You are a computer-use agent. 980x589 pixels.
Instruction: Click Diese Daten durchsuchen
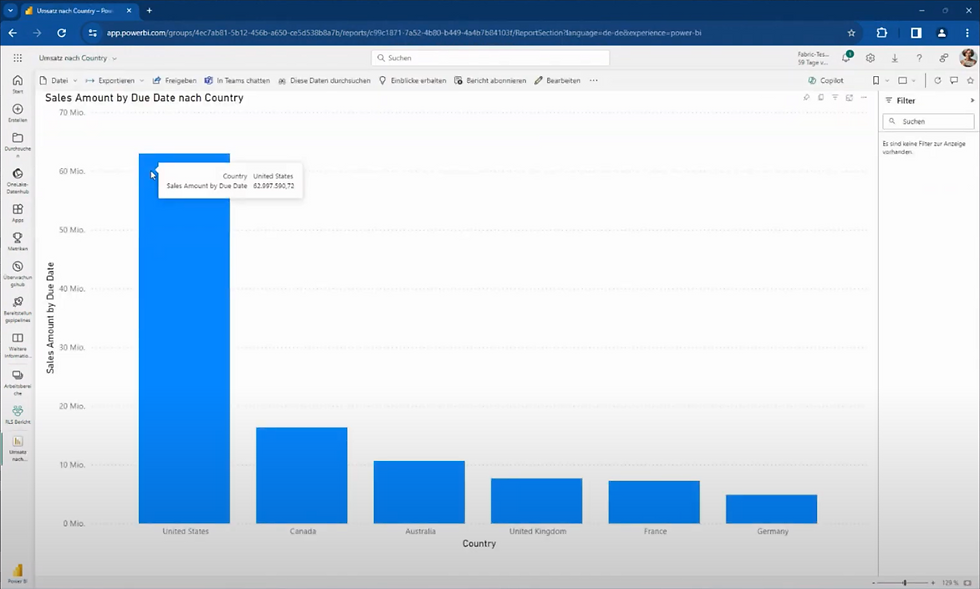tap(324, 81)
